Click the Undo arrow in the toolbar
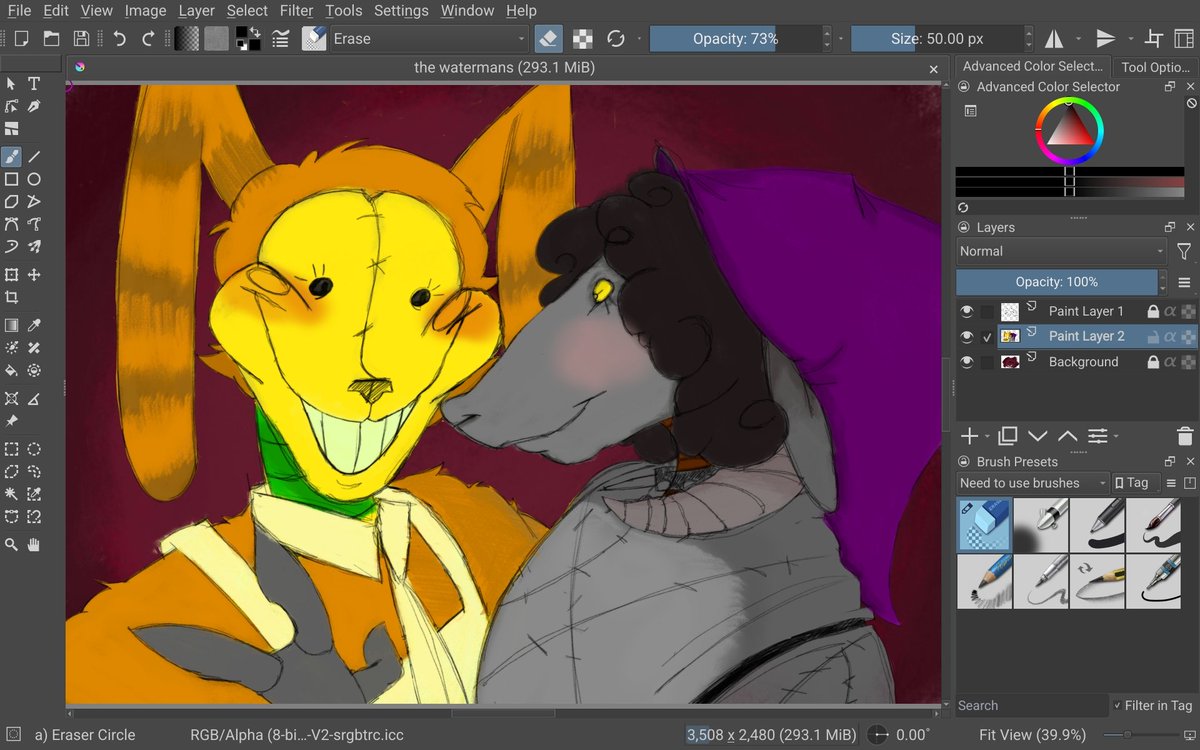 pos(119,39)
